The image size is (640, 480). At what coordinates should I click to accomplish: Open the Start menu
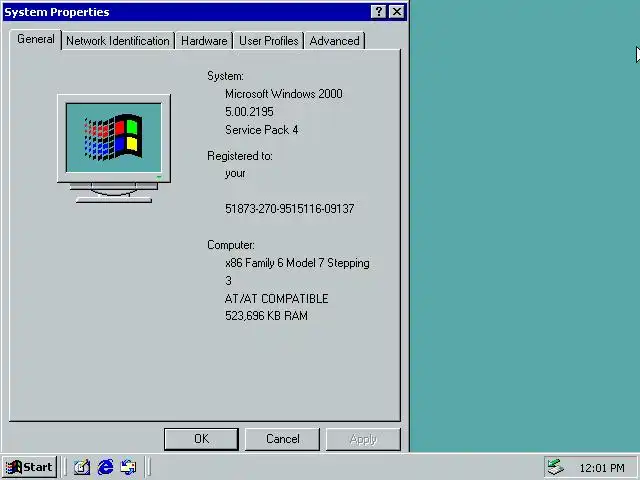click(29, 467)
